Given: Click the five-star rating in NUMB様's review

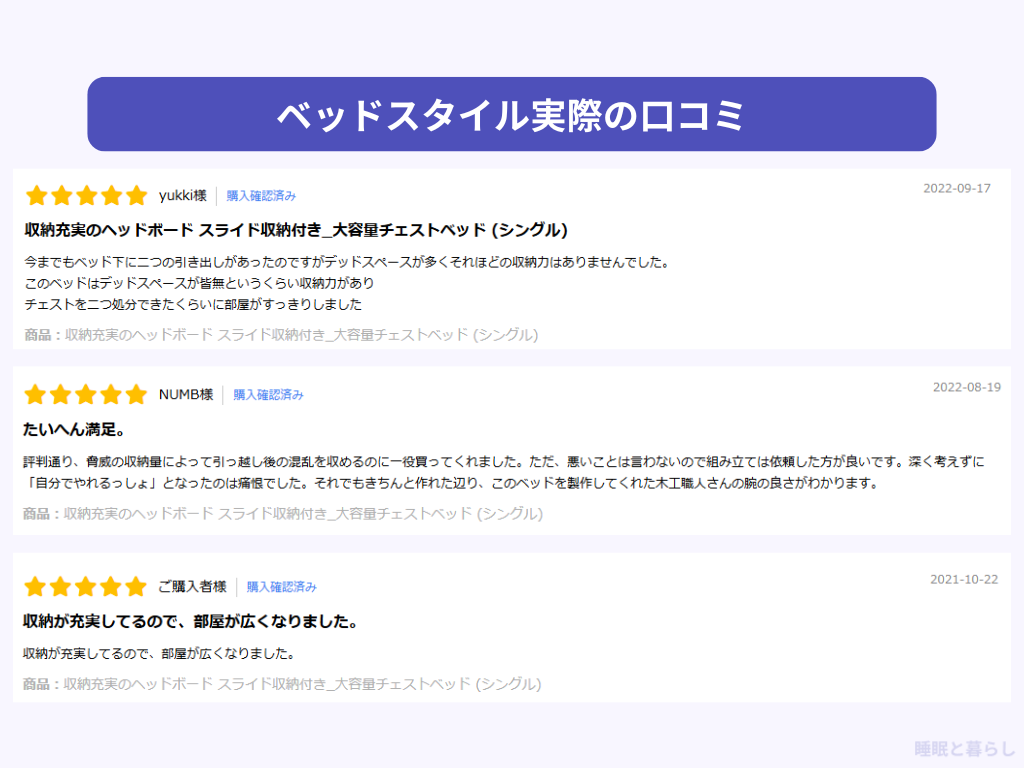Looking at the screenshot, I should click(86, 394).
